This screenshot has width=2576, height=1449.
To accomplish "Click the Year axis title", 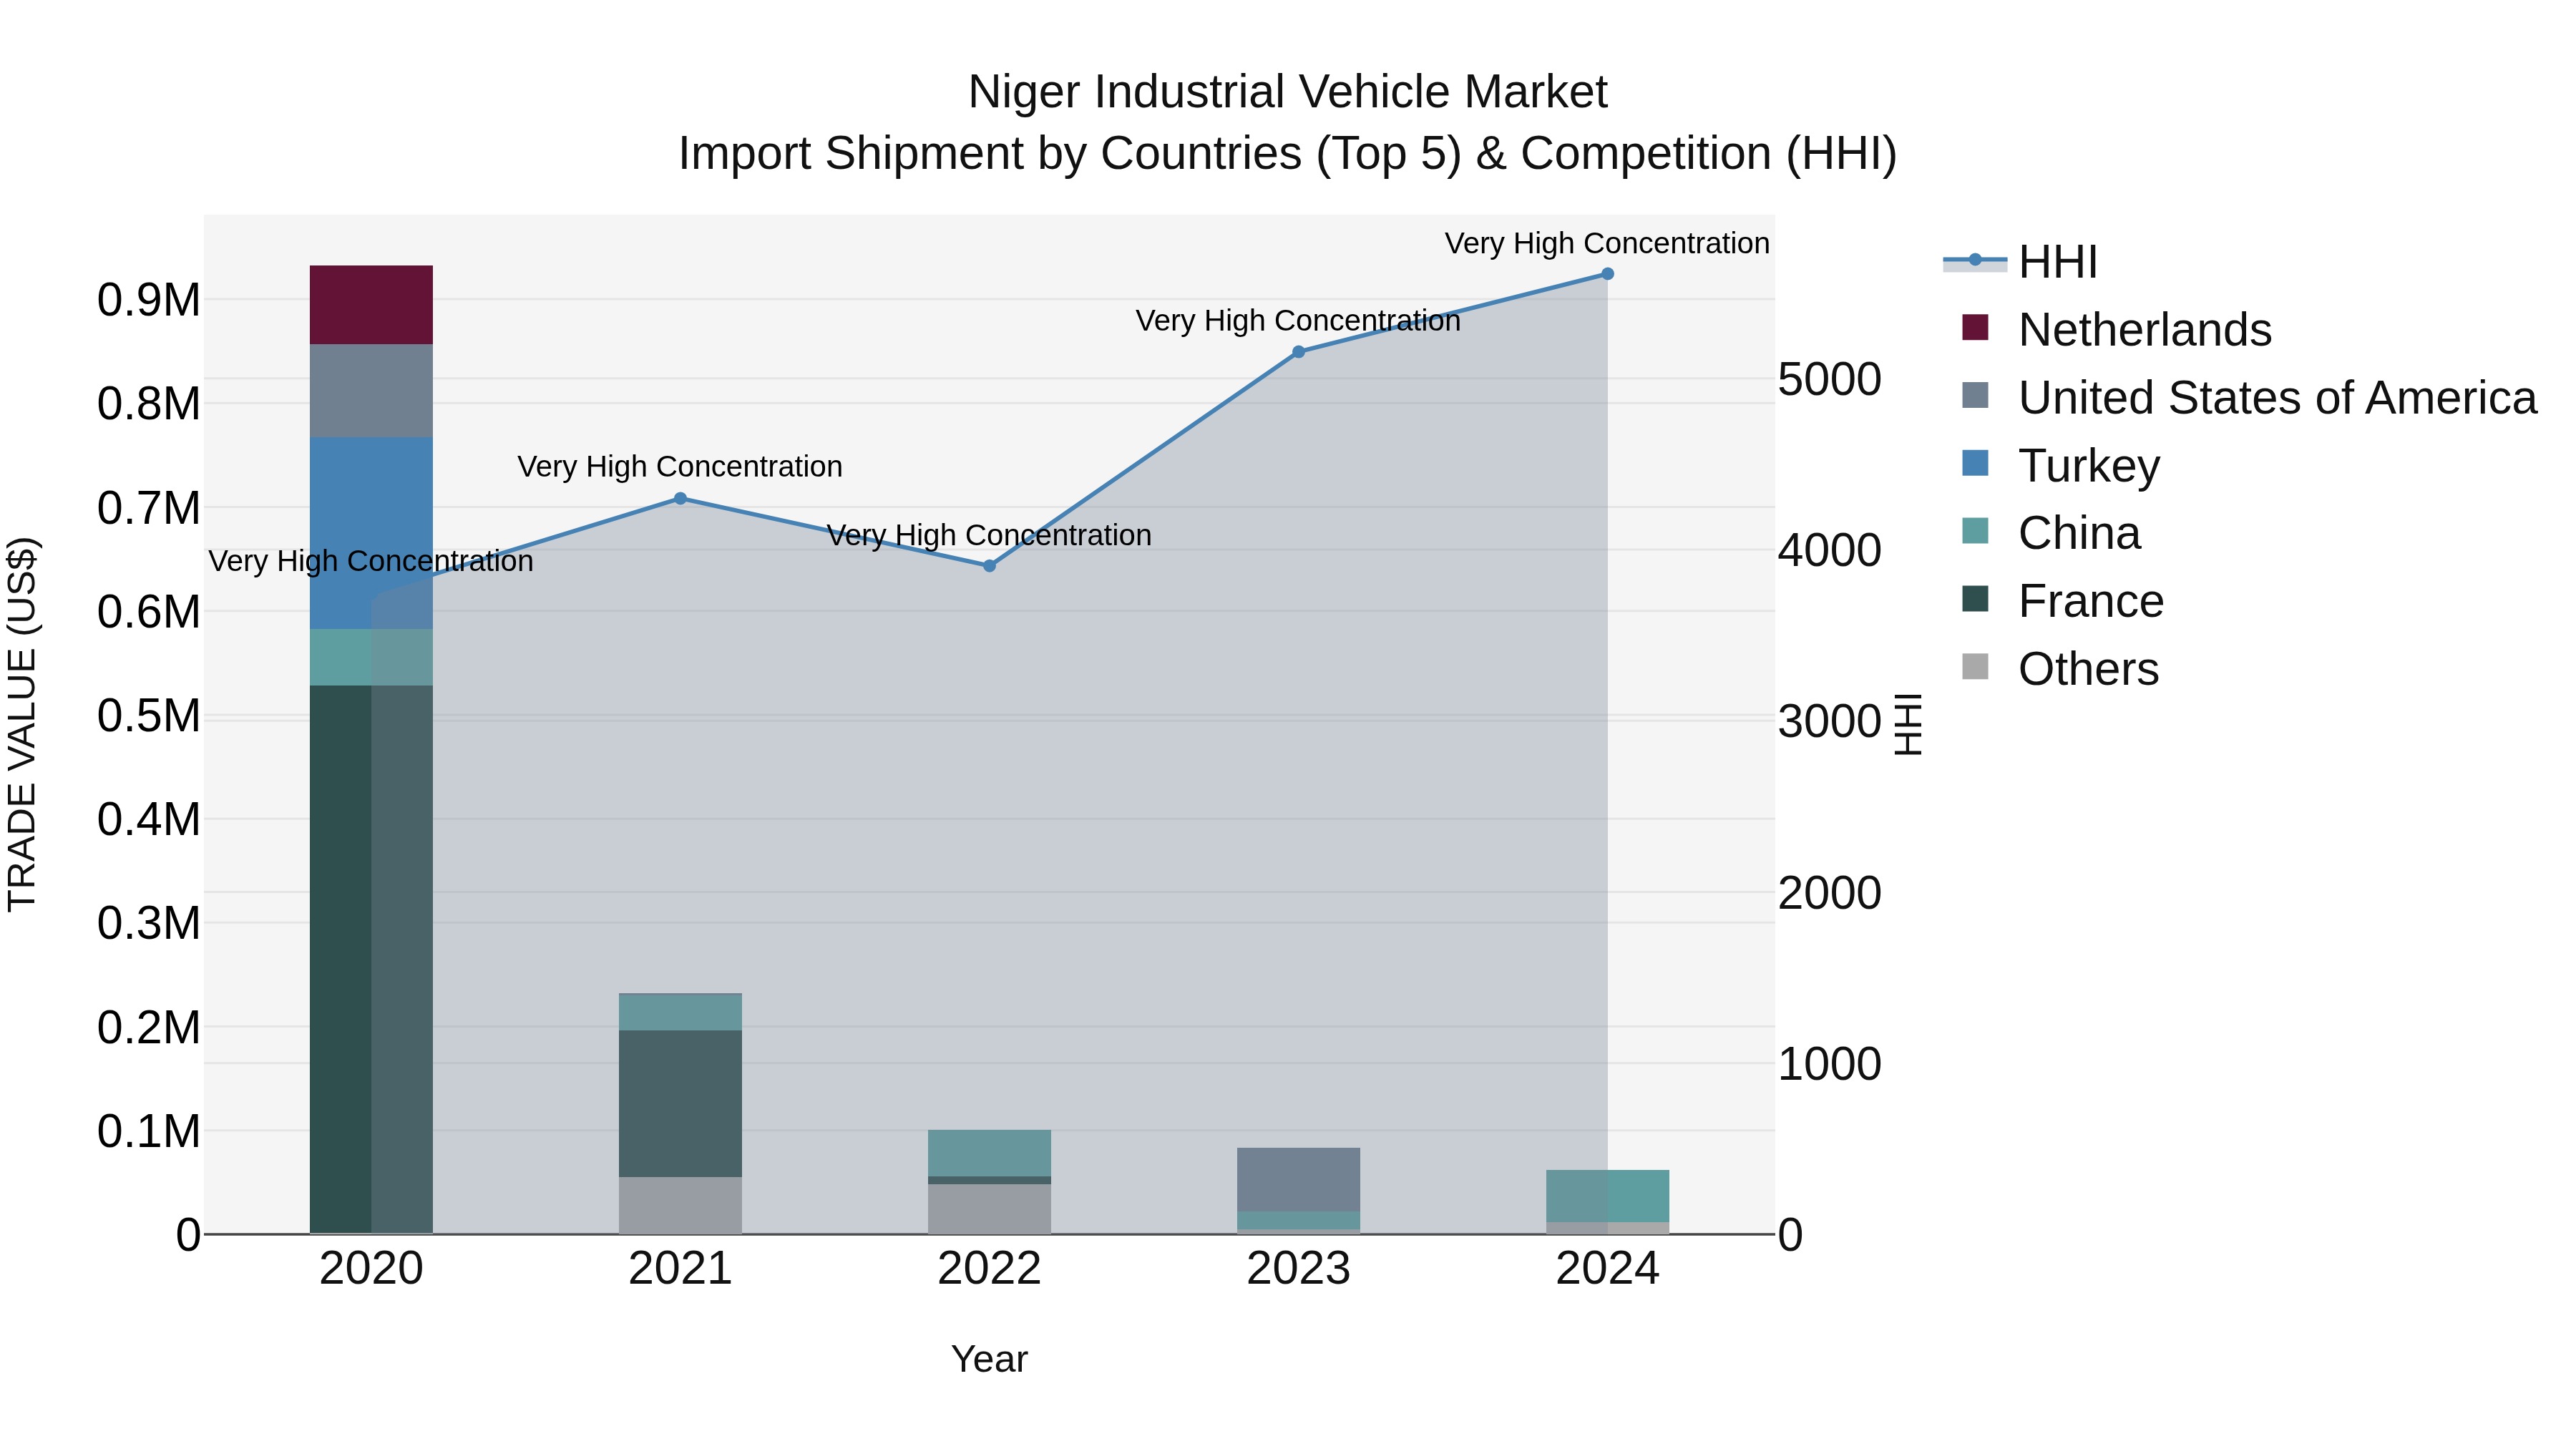I will click(989, 1359).
